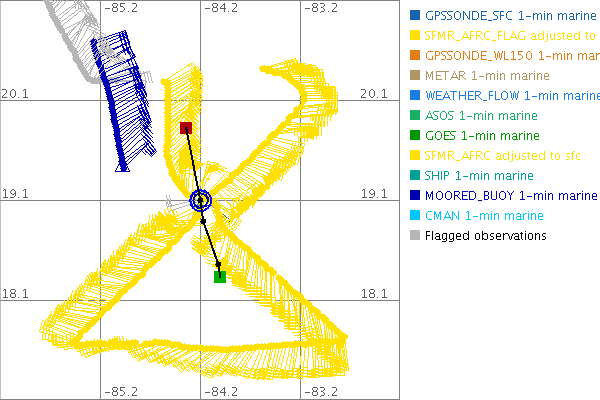
Task: Click the green GOES legend swatch
Action: pyautogui.click(x=415, y=136)
